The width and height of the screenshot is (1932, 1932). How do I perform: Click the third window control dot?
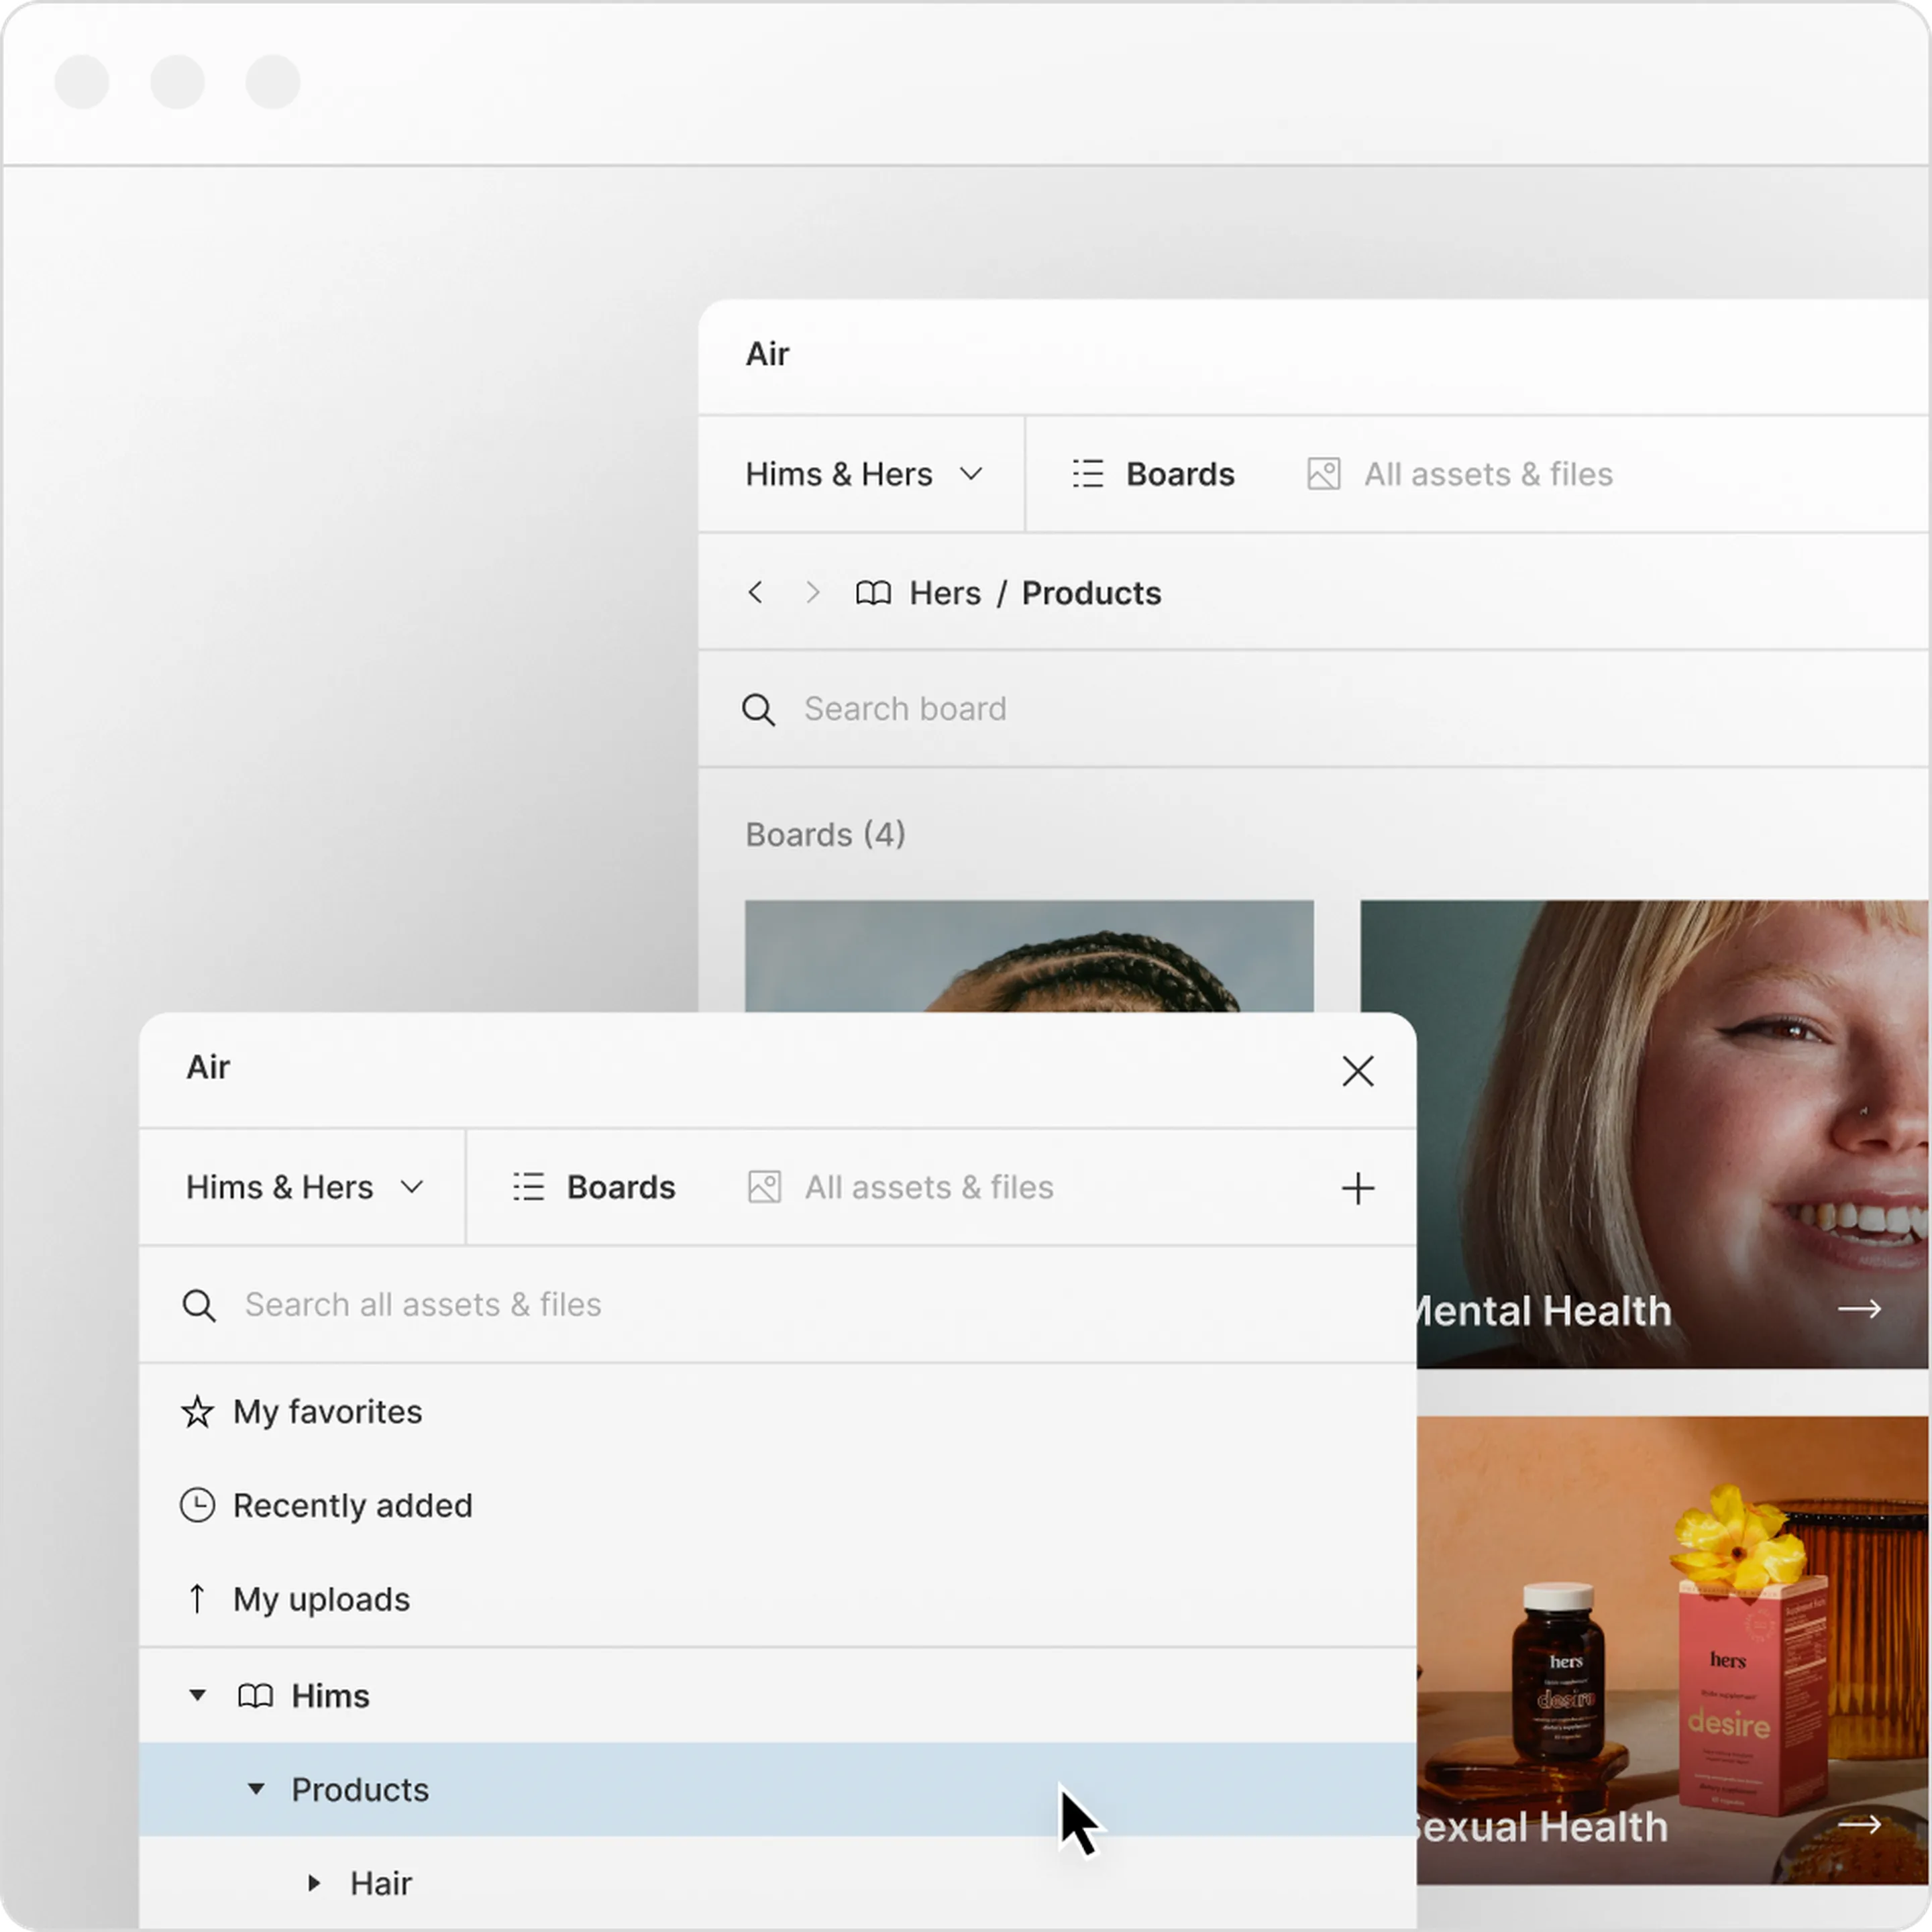tap(273, 82)
